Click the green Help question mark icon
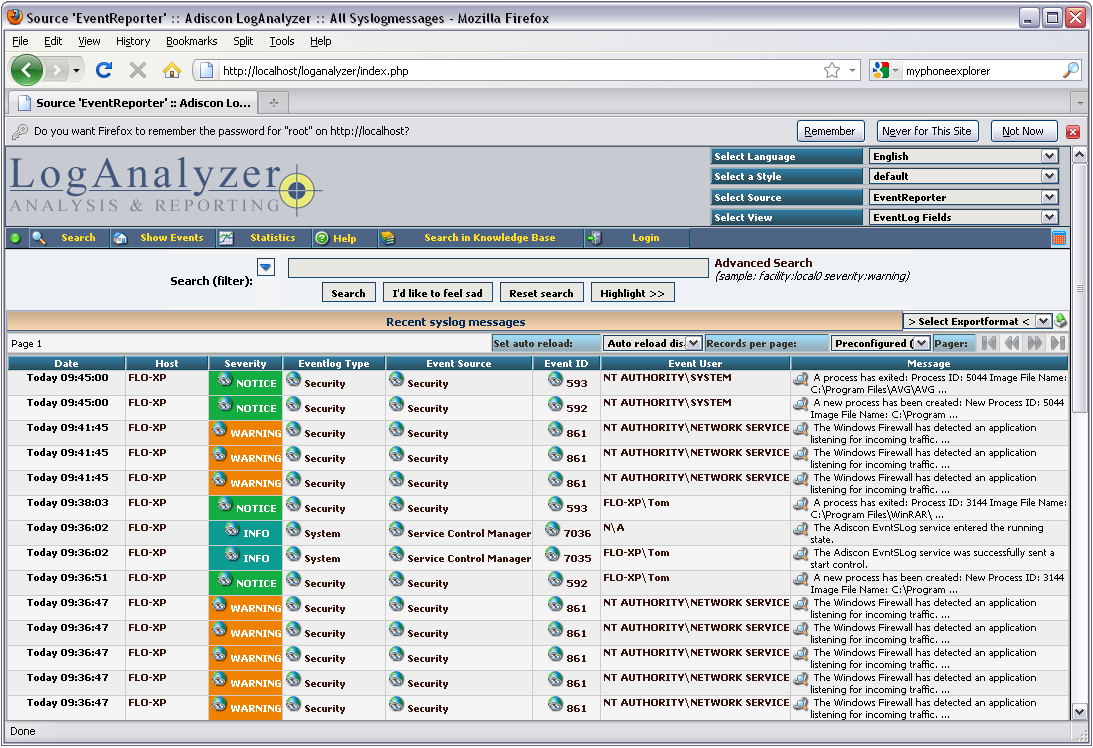Viewport: 1093px width, 748px height. coord(321,238)
